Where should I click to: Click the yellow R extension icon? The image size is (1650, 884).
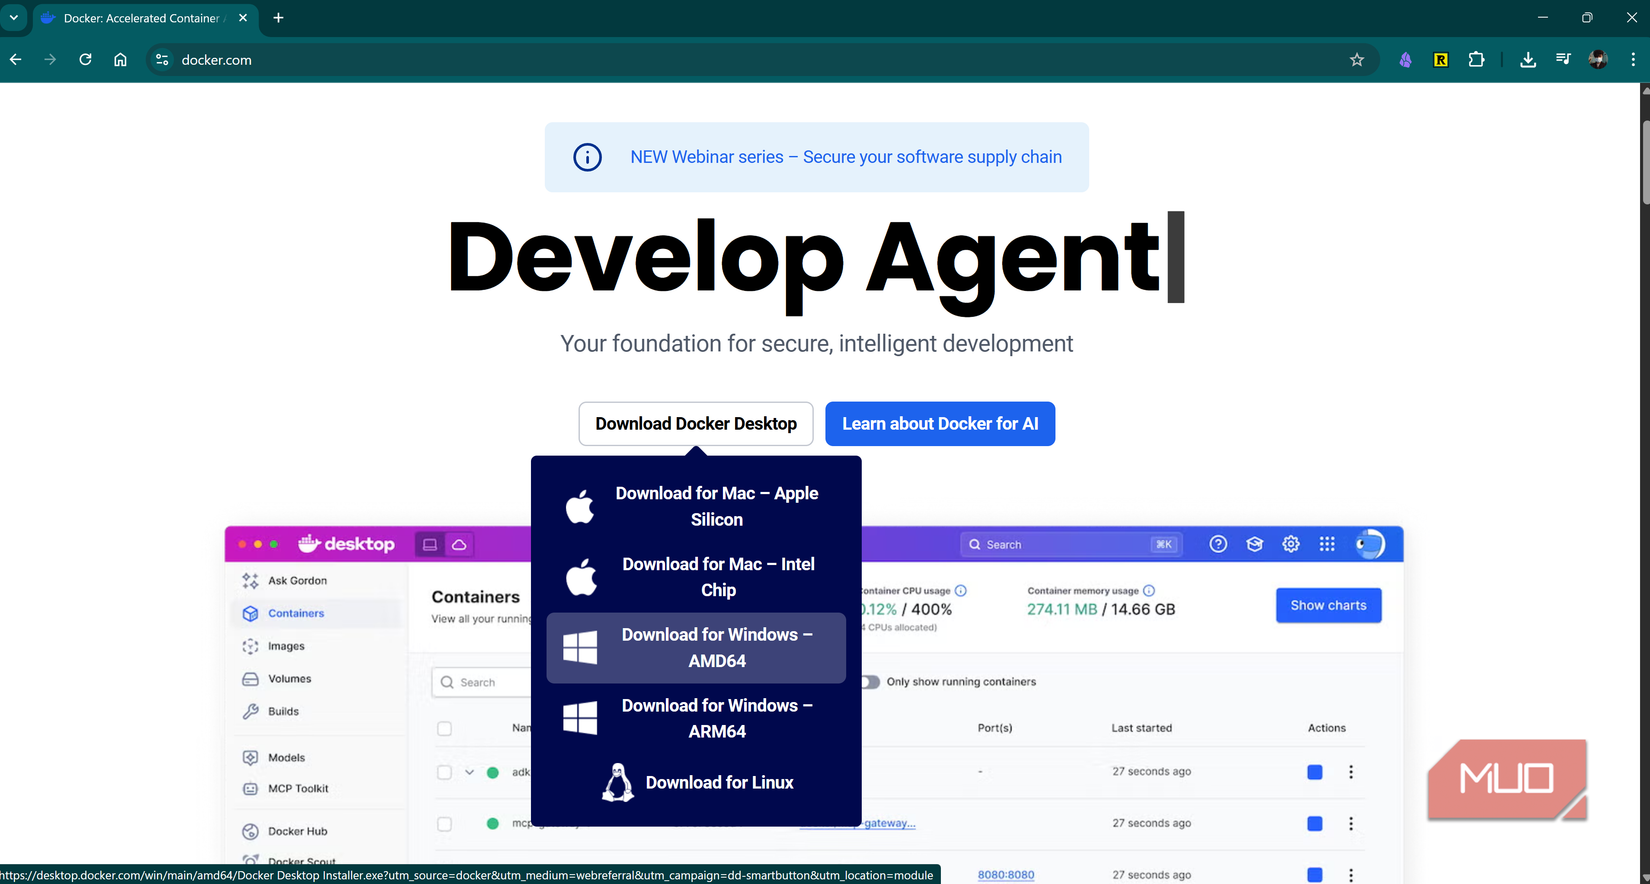(x=1440, y=60)
